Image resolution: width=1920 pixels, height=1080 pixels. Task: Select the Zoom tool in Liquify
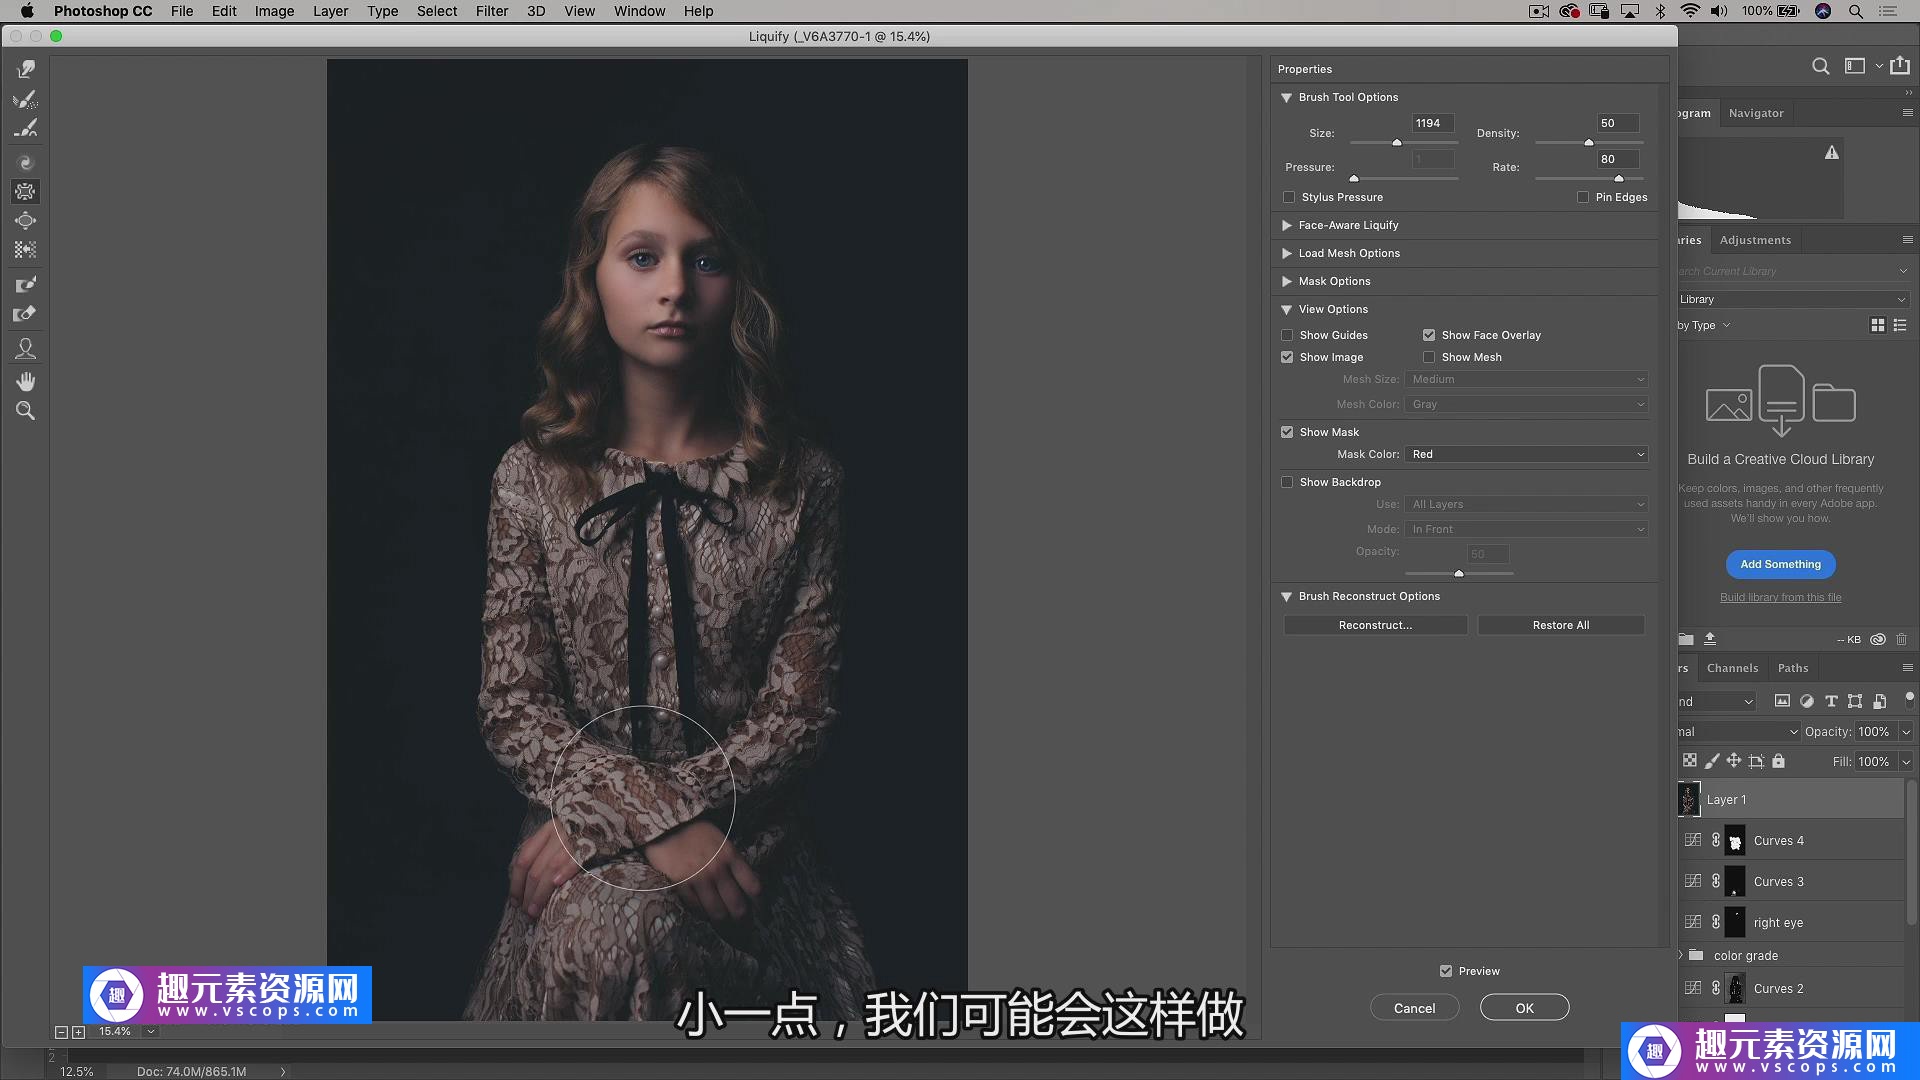point(26,411)
